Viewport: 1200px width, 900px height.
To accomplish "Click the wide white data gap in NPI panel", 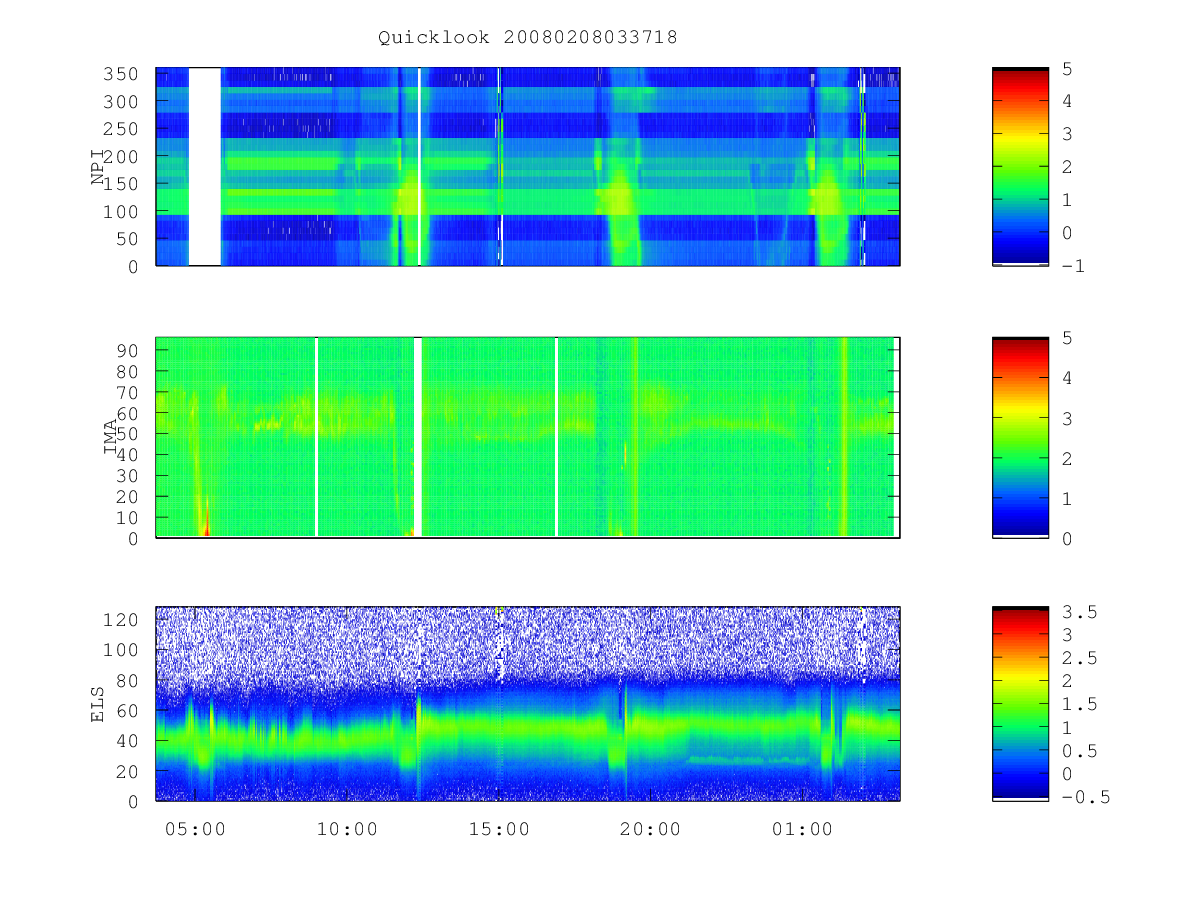I will point(205,166).
